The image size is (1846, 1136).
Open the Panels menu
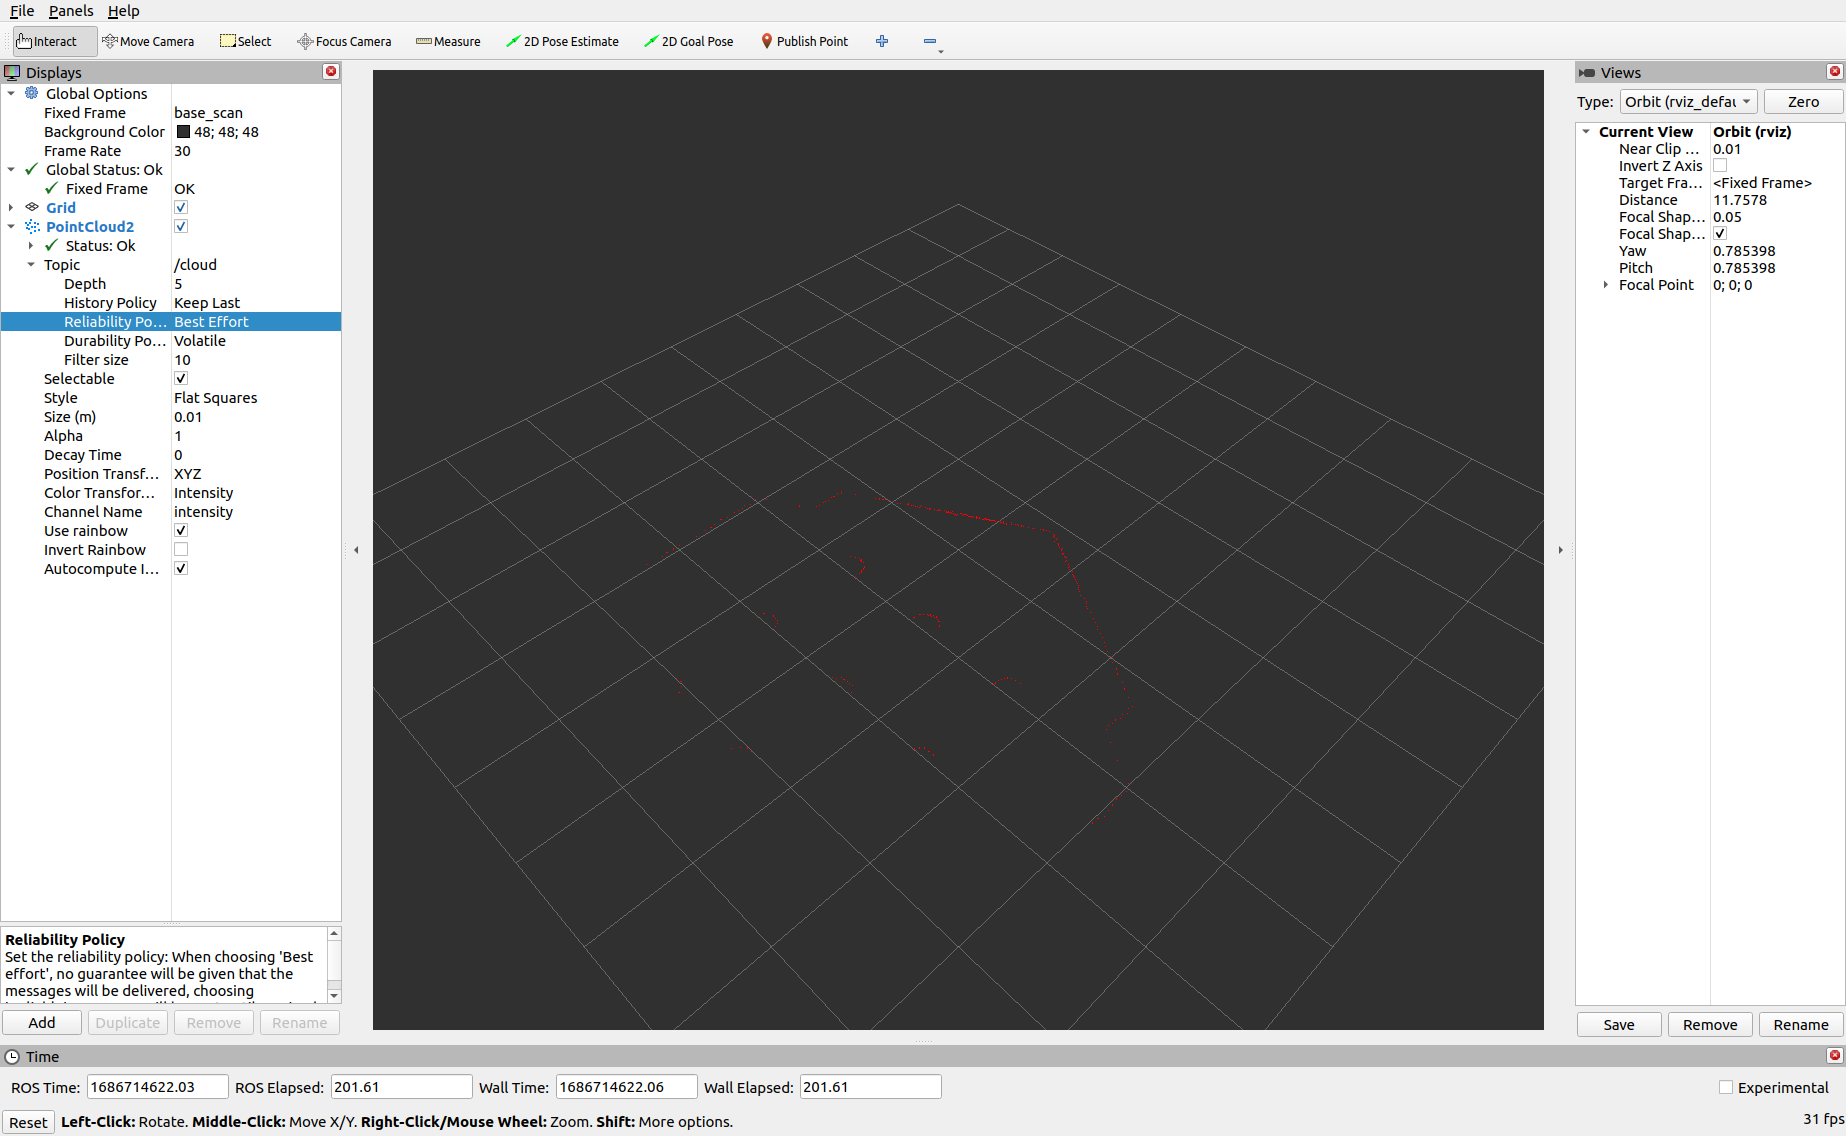click(x=70, y=11)
